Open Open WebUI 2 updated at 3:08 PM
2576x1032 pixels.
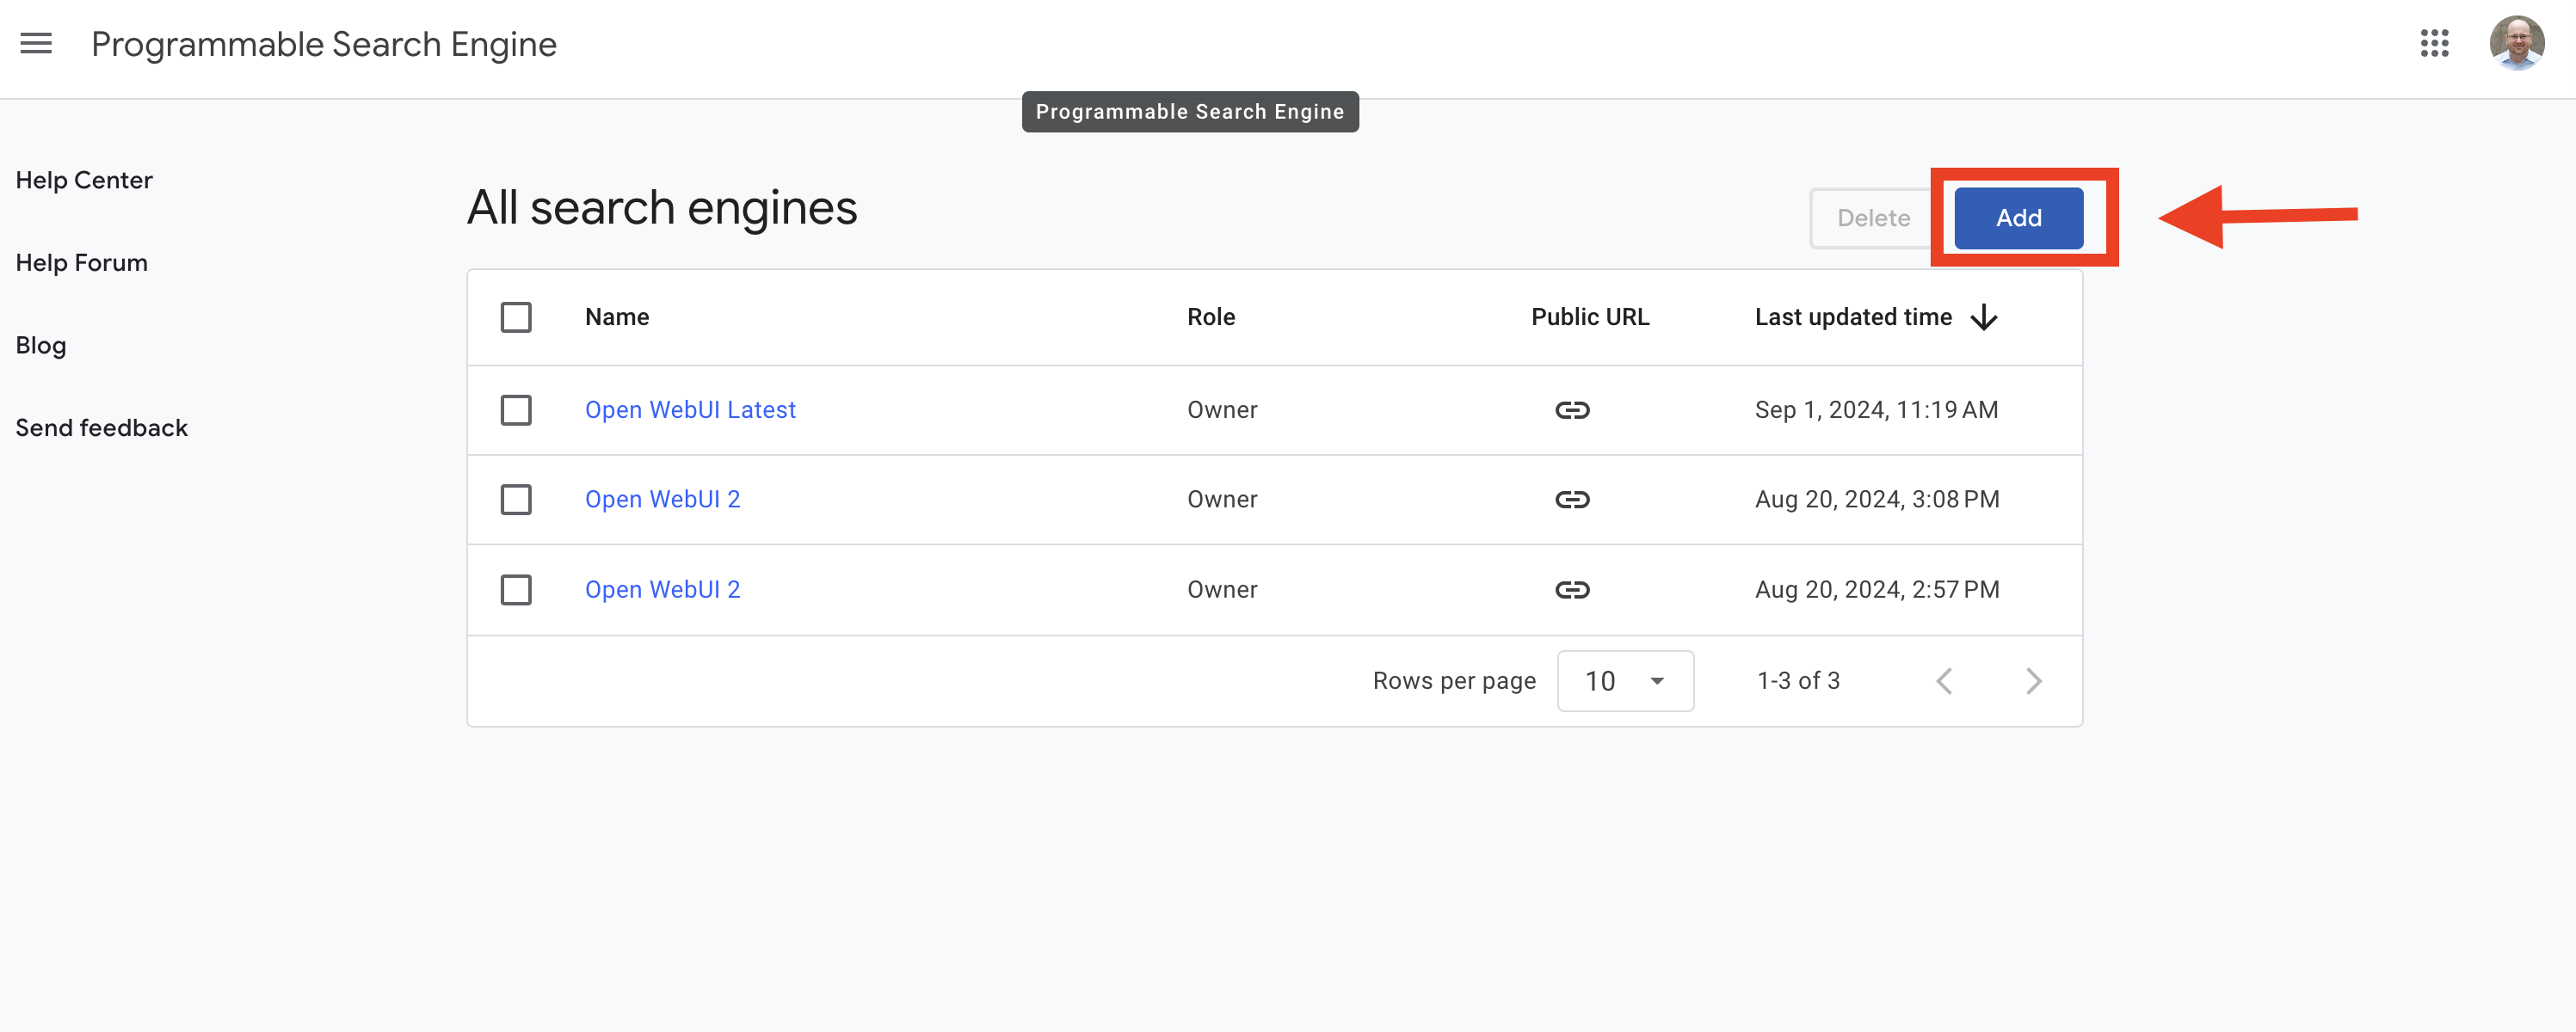[x=662, y=500]
